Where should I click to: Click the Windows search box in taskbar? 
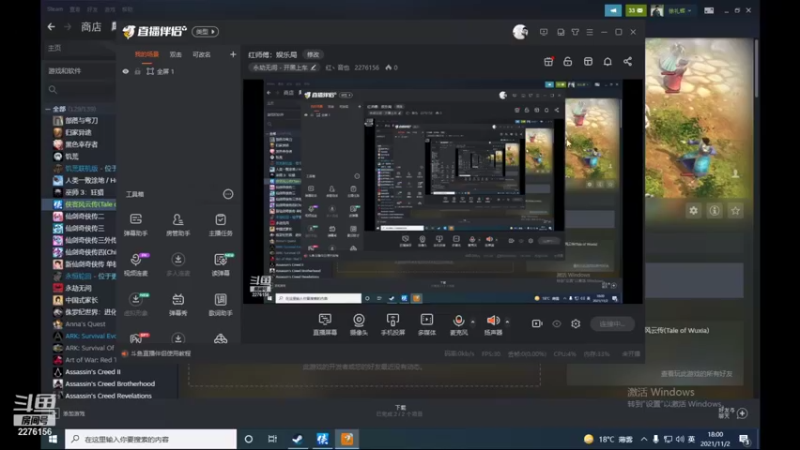click(151, 439)
